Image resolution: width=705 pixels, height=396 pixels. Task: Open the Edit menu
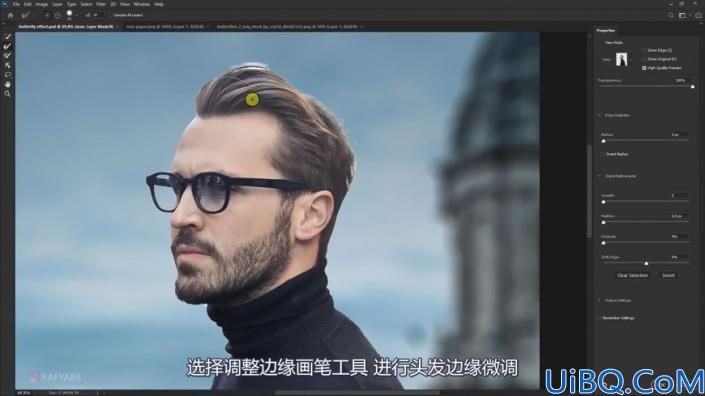click(28, 4)
